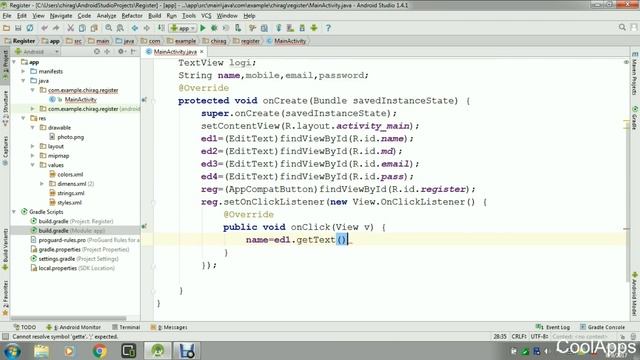This screenshot has width=640, height=360.
Task: Click the Save All toolbar icon
Action: [x=18, y=28]
